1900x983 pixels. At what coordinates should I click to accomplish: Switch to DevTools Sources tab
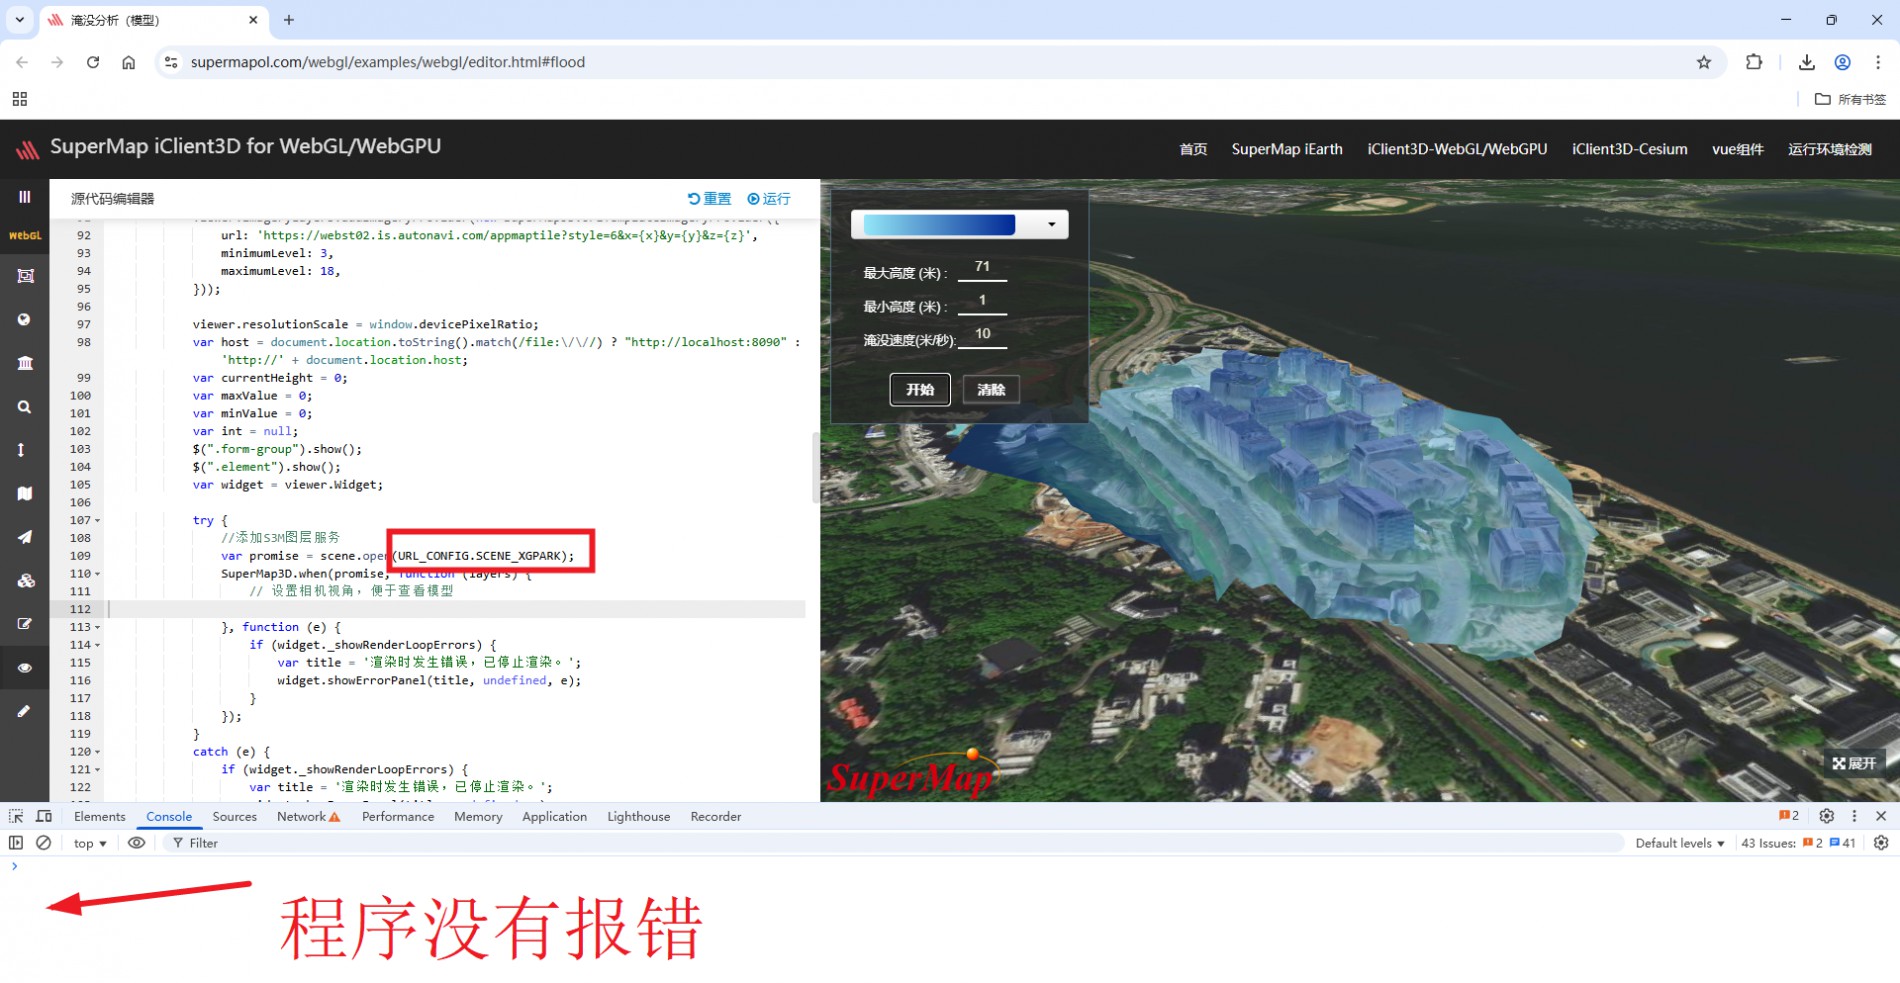tap(235, 817)
